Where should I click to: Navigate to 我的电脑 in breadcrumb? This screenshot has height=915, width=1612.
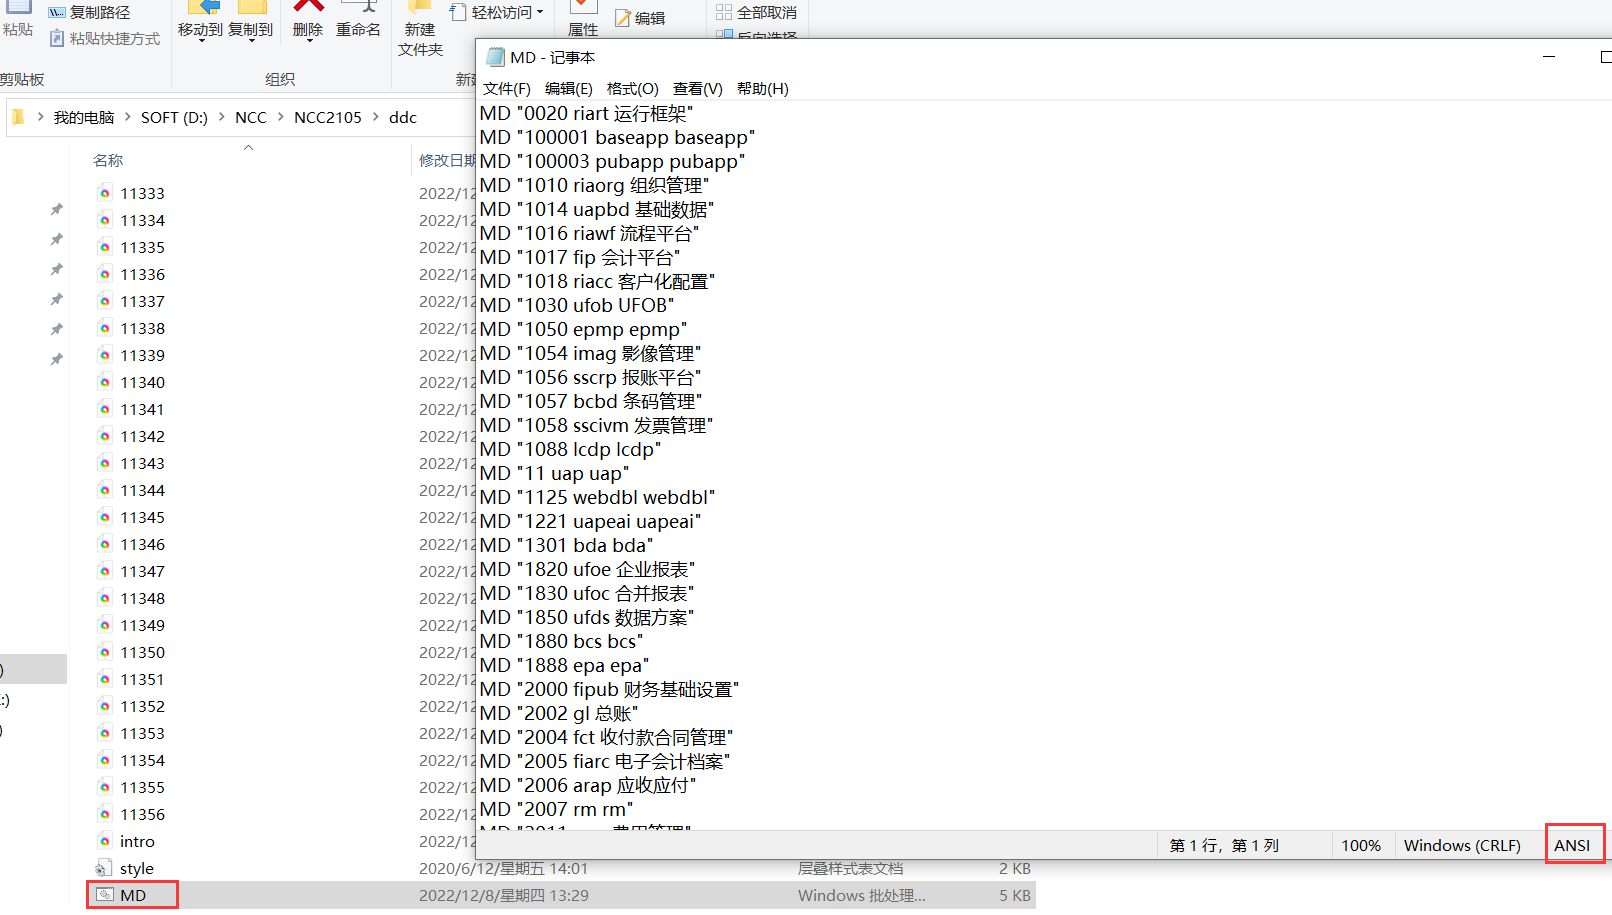tap(84, 117)
